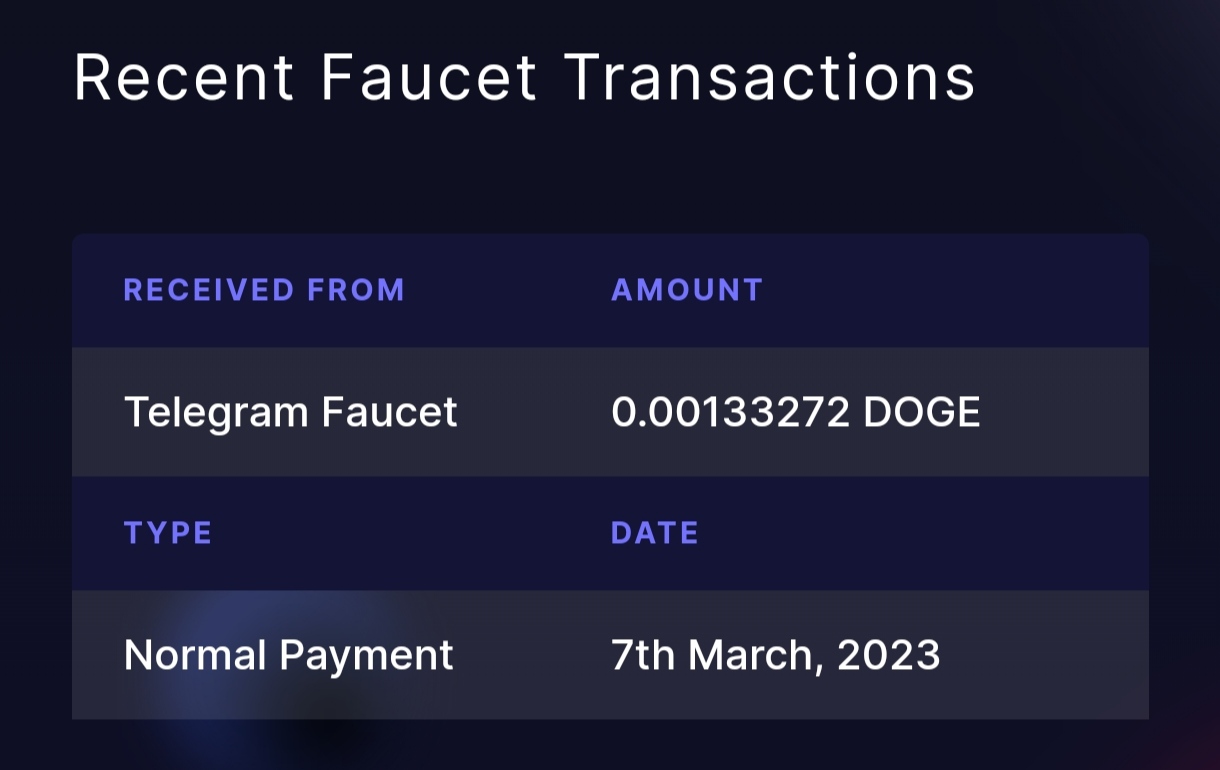Click the word RECEIVED in the header
The width and height of the screenshot is (1220, 770).
209,290
